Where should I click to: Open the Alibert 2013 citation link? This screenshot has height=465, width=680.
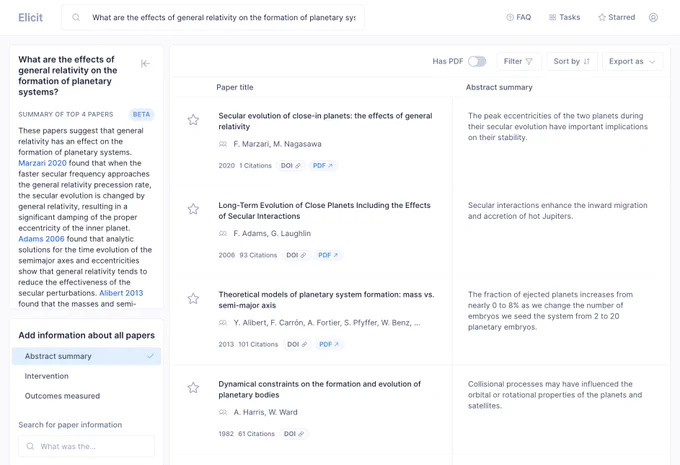121,293
